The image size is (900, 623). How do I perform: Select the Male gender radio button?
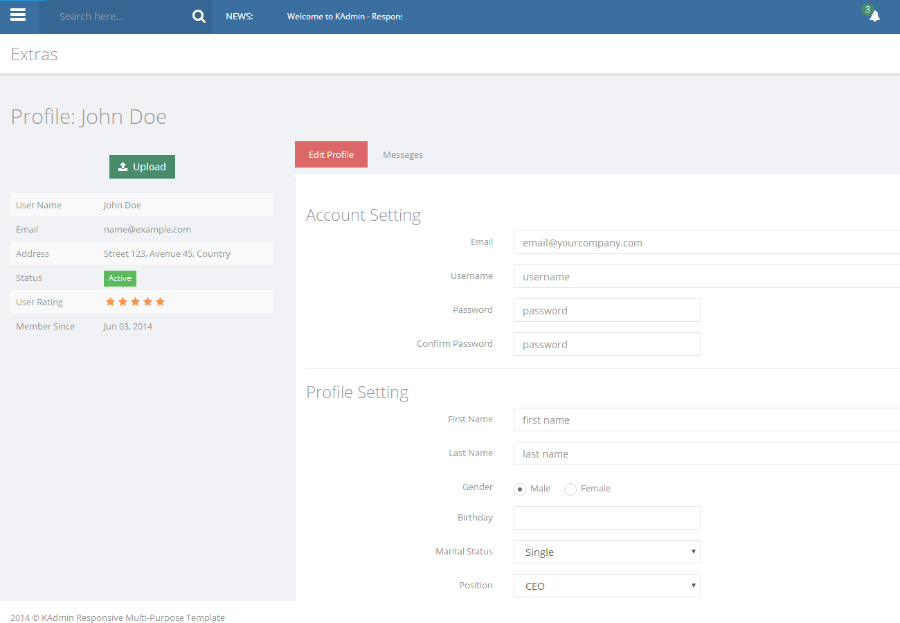(x=520, y=489)
